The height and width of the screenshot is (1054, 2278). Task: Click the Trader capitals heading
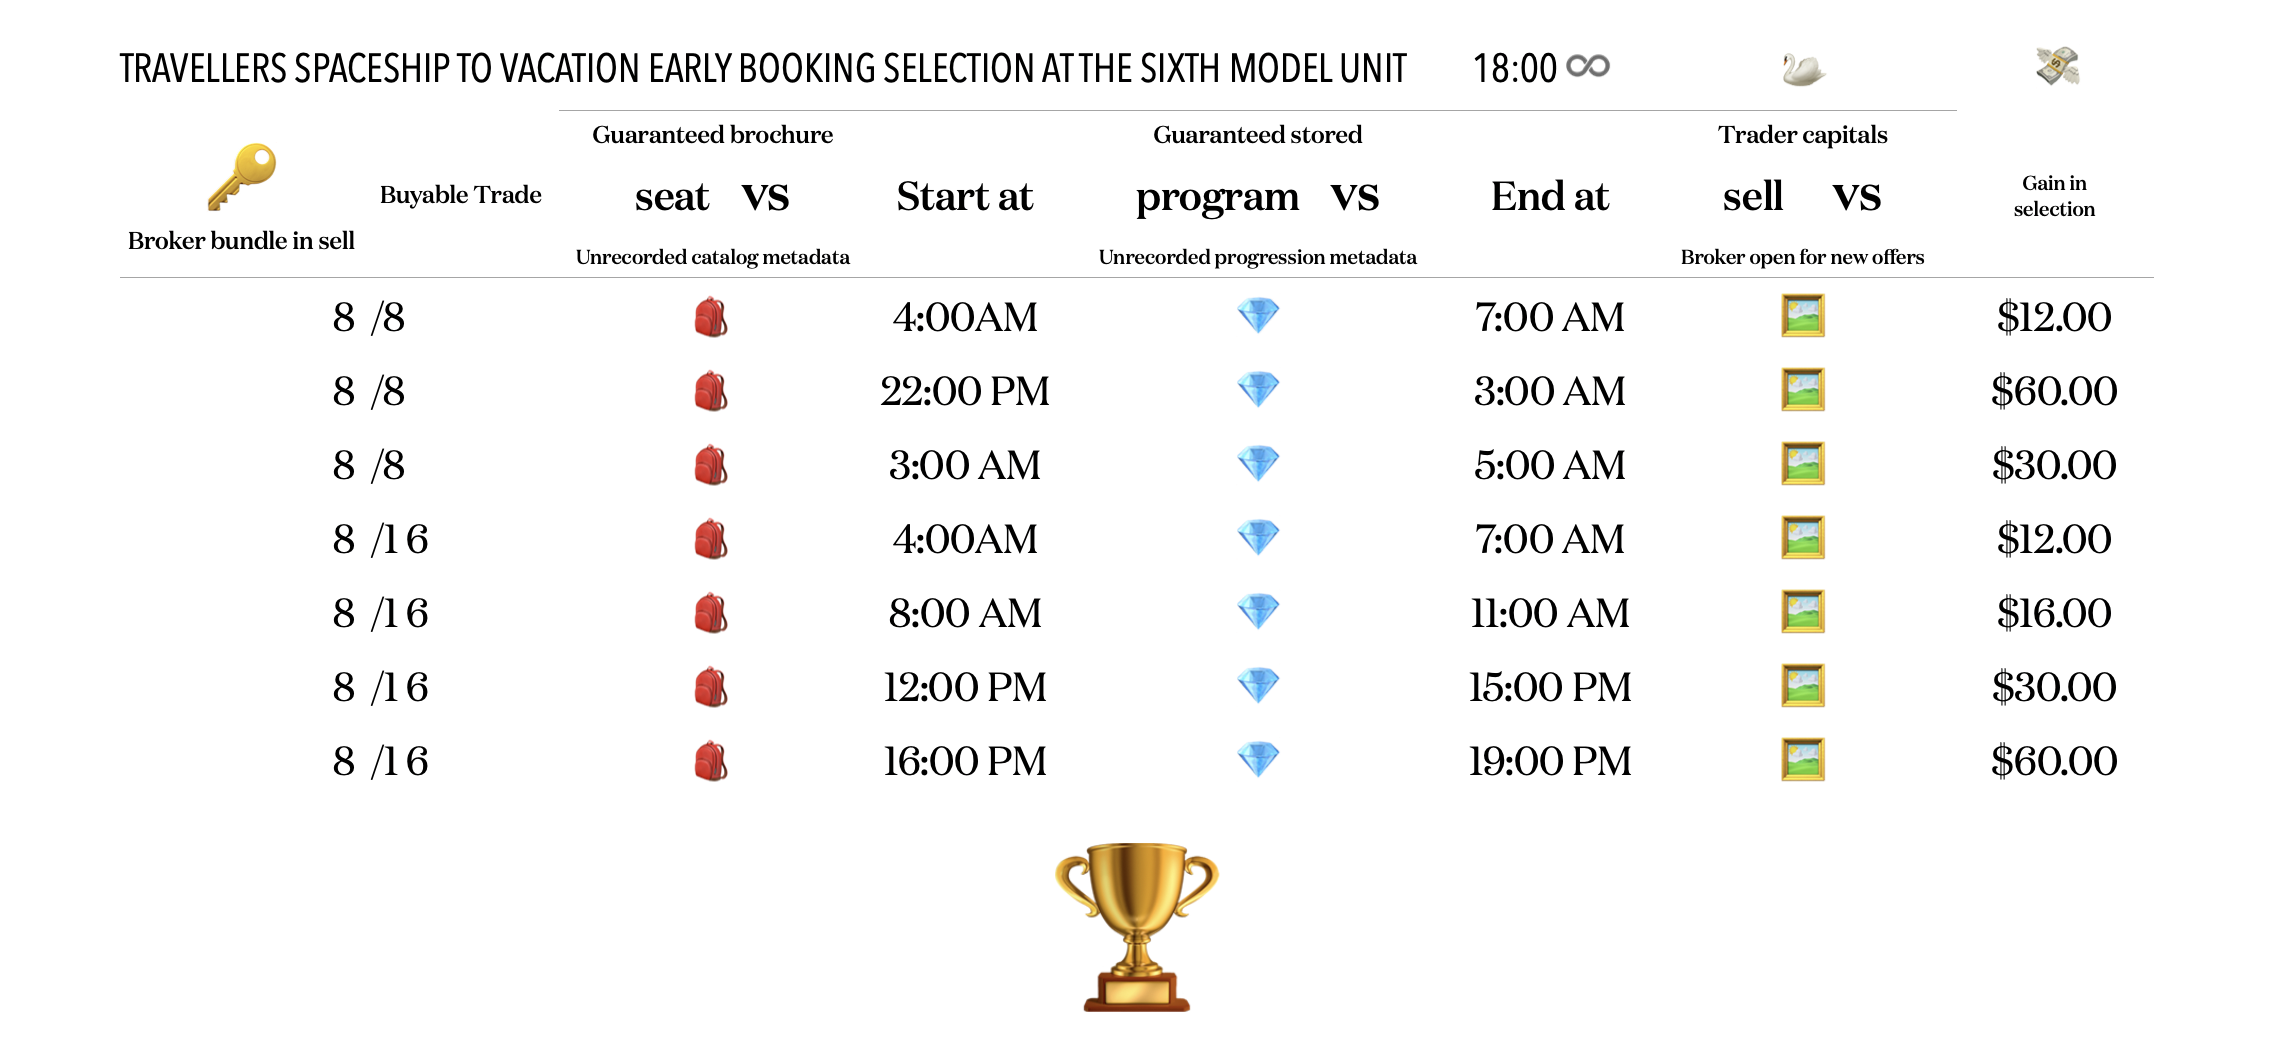[1802, 135]
